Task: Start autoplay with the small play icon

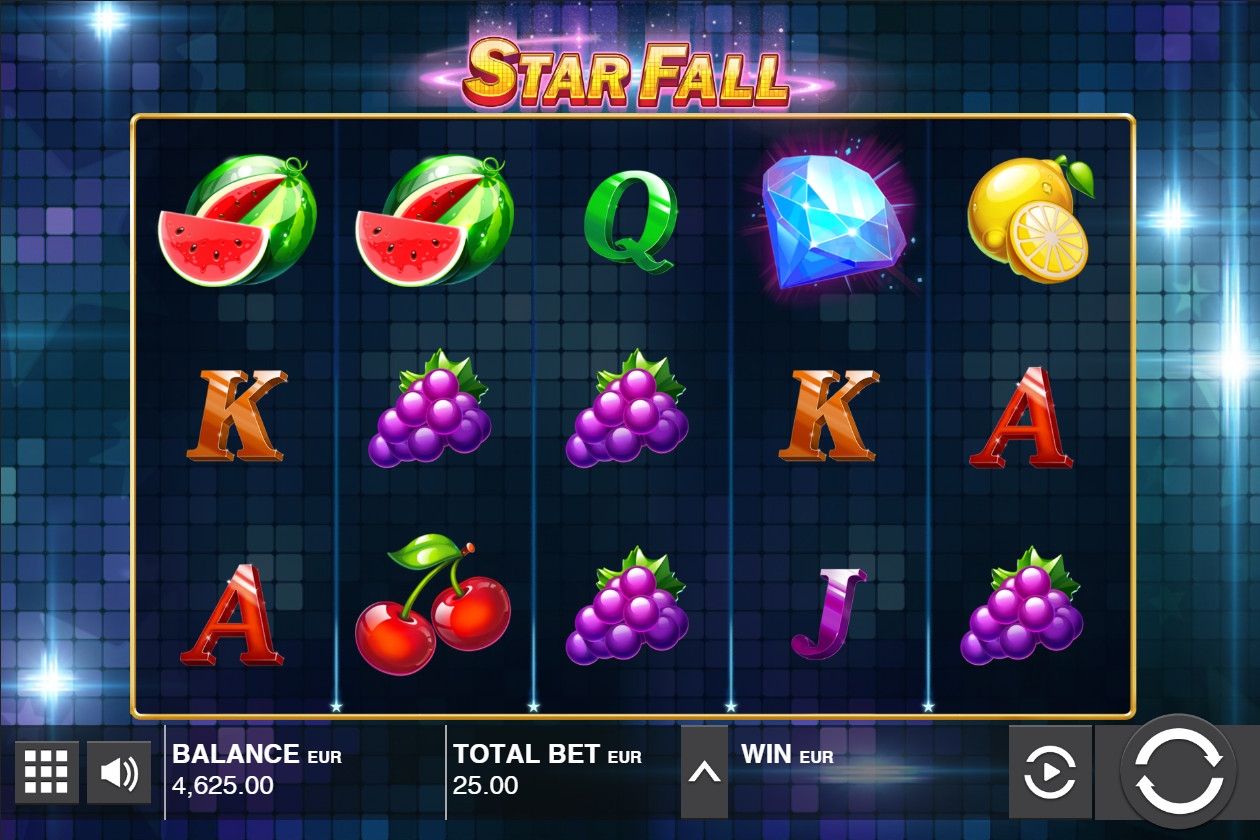Action: pos(1050,772)
